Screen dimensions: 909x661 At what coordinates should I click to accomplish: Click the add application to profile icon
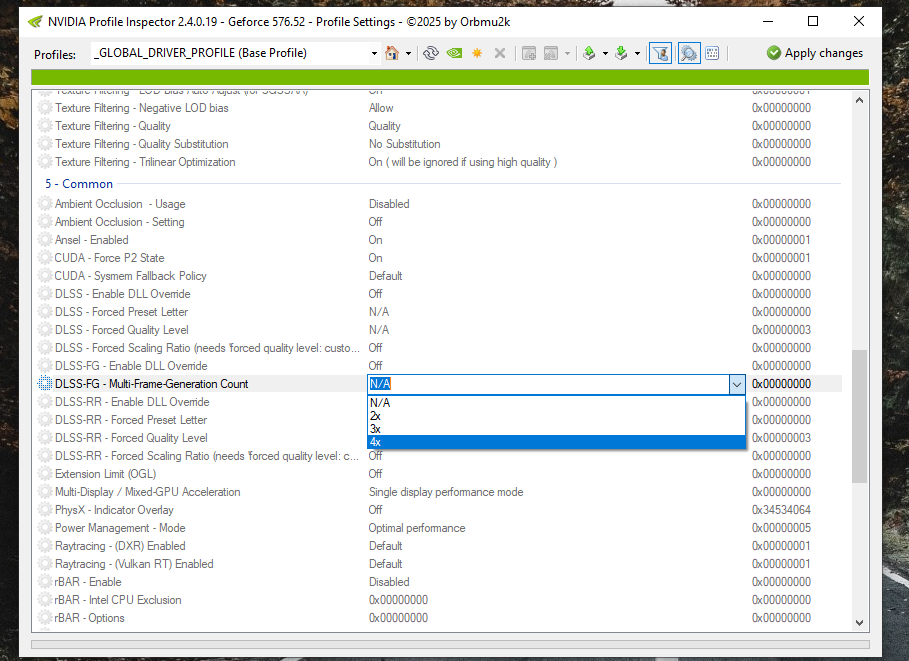click(529, 53)
